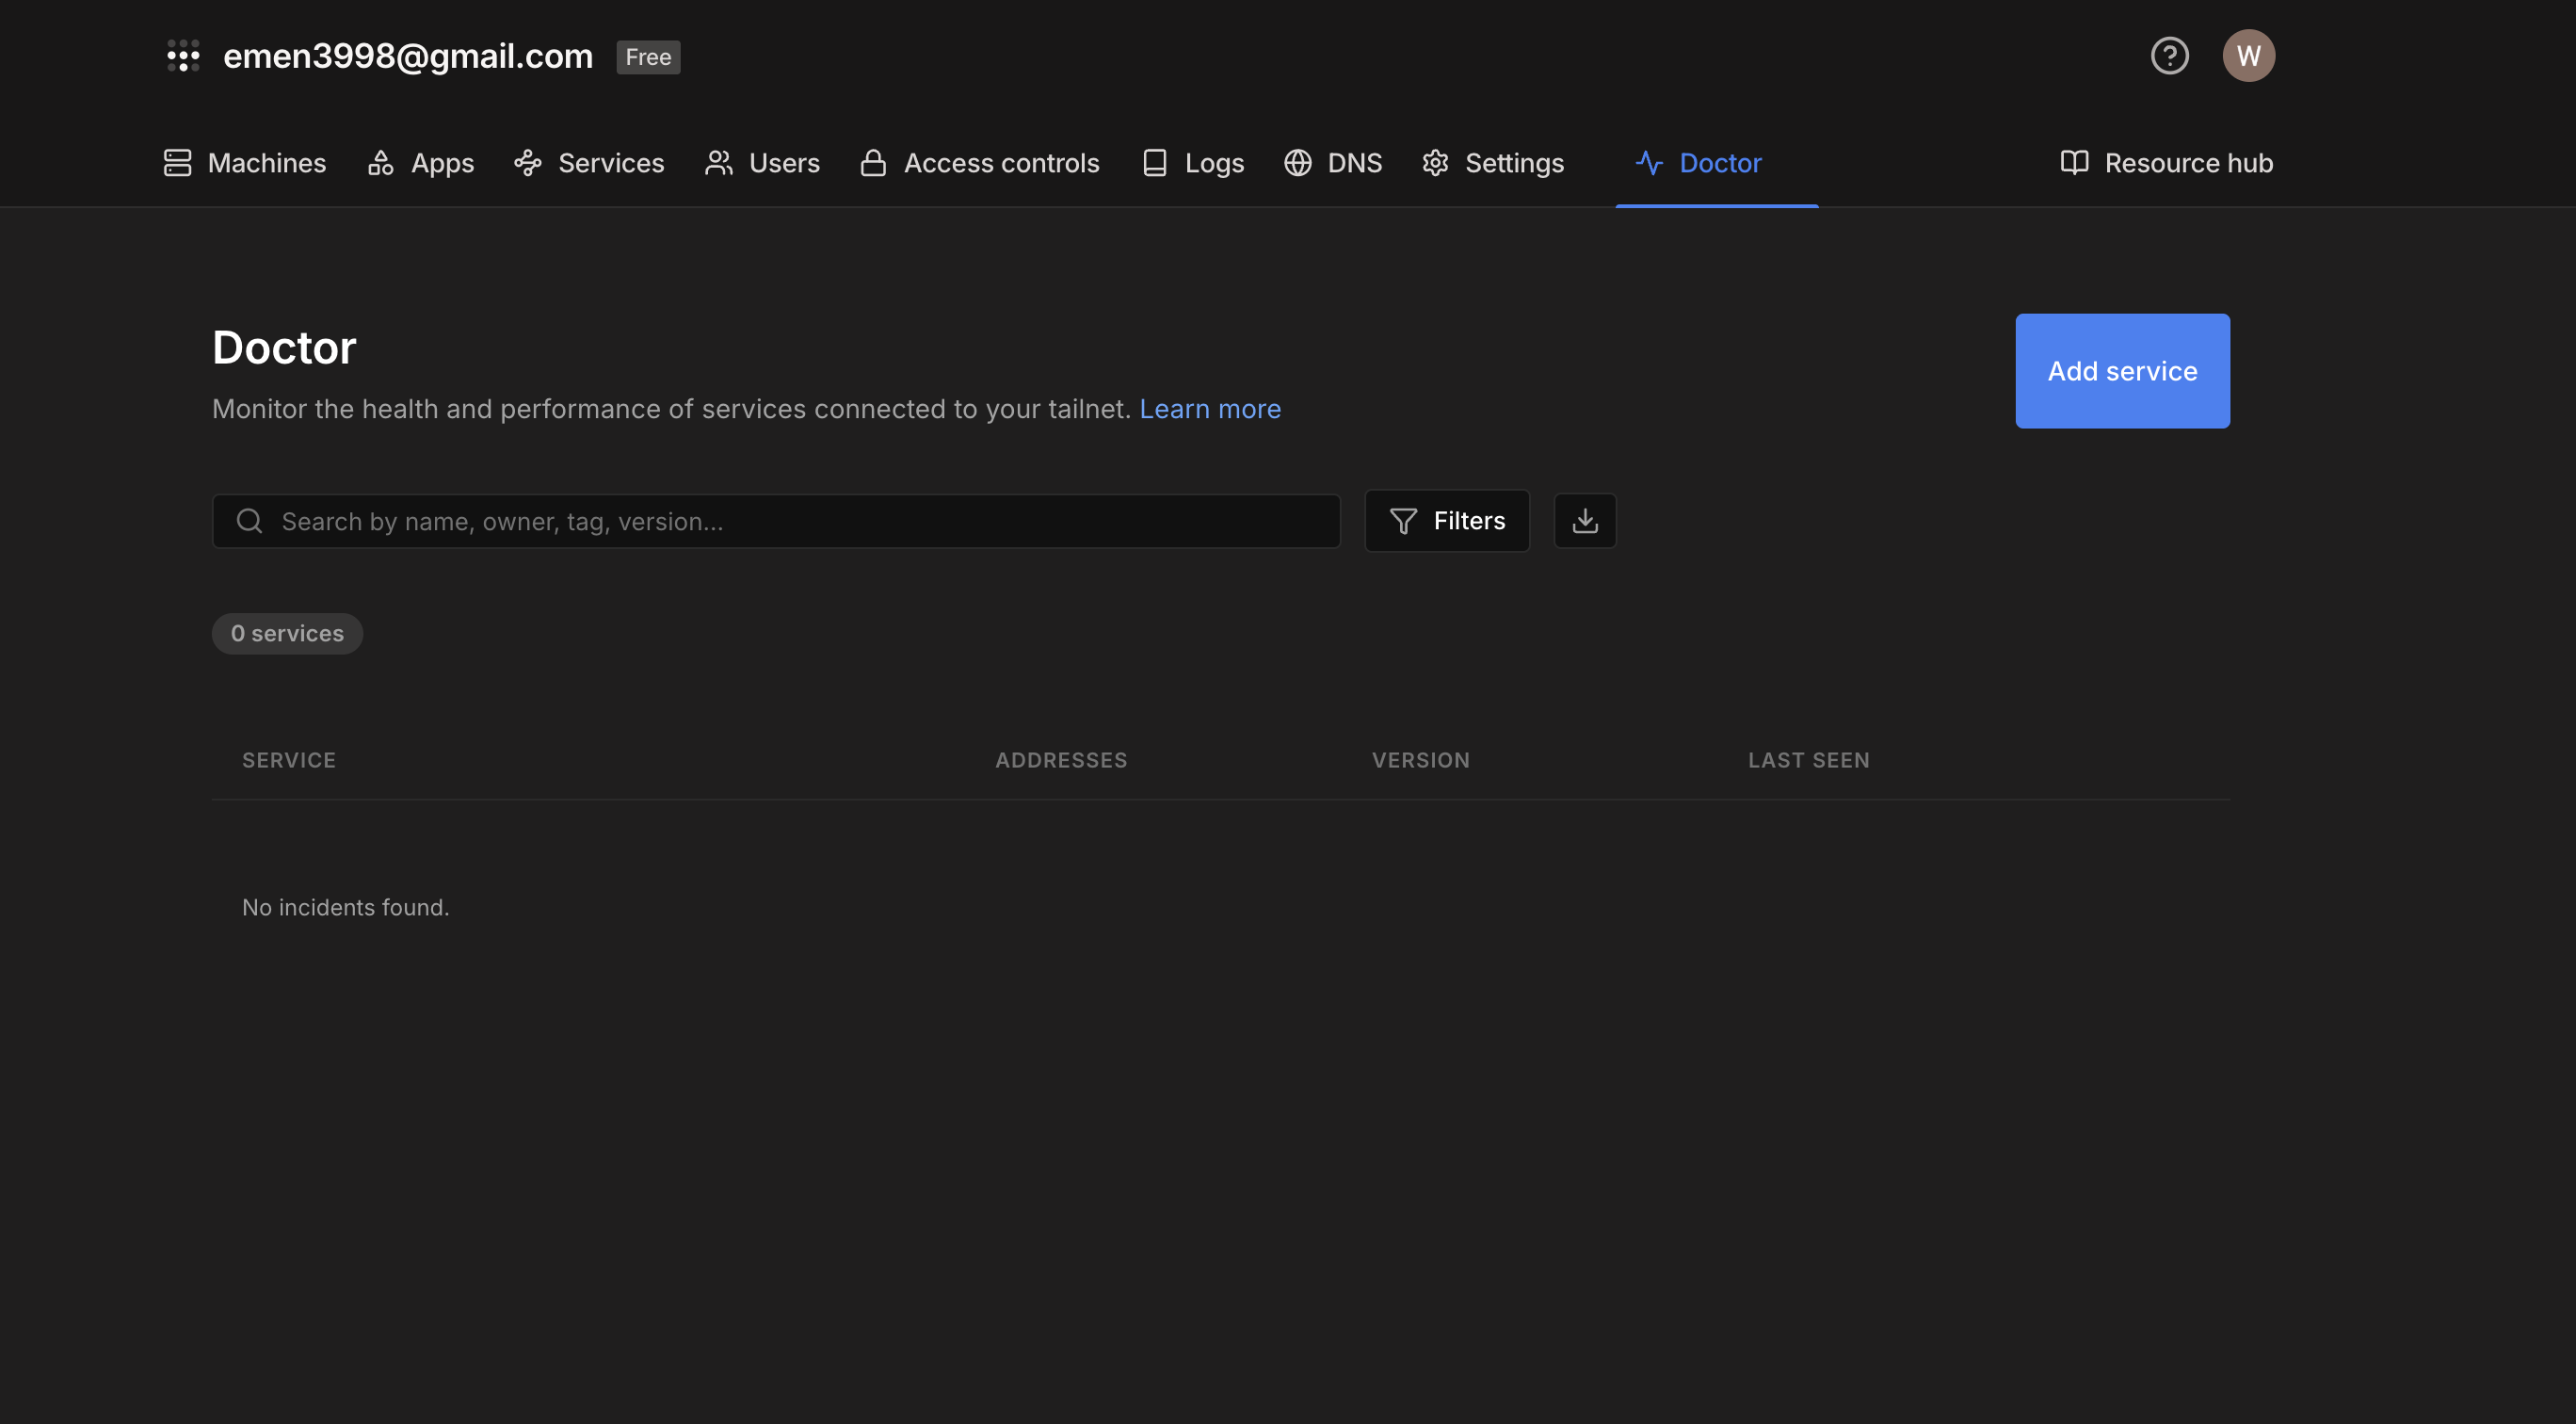The height and width of the screenshot is (1424, 2576).
Task: Focus the search by name field
Action: click(x=775, y=521)
